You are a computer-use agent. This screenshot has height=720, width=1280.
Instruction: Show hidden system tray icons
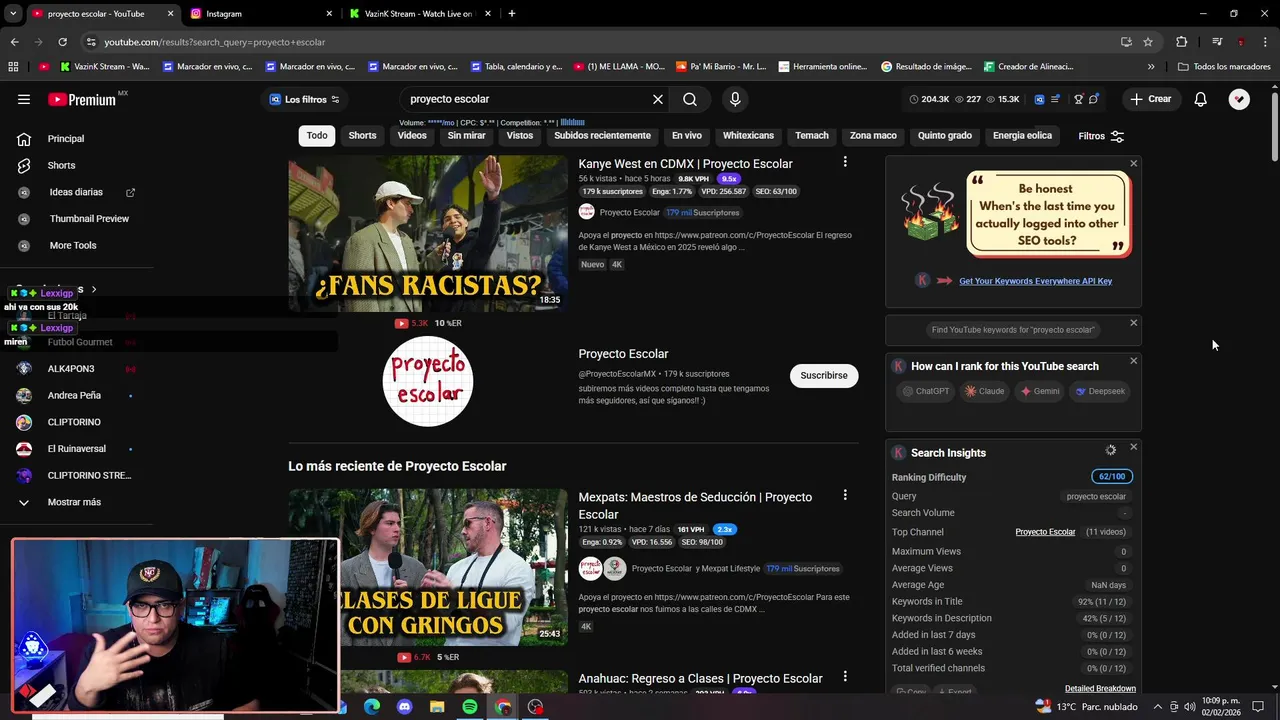point(1158,707)
